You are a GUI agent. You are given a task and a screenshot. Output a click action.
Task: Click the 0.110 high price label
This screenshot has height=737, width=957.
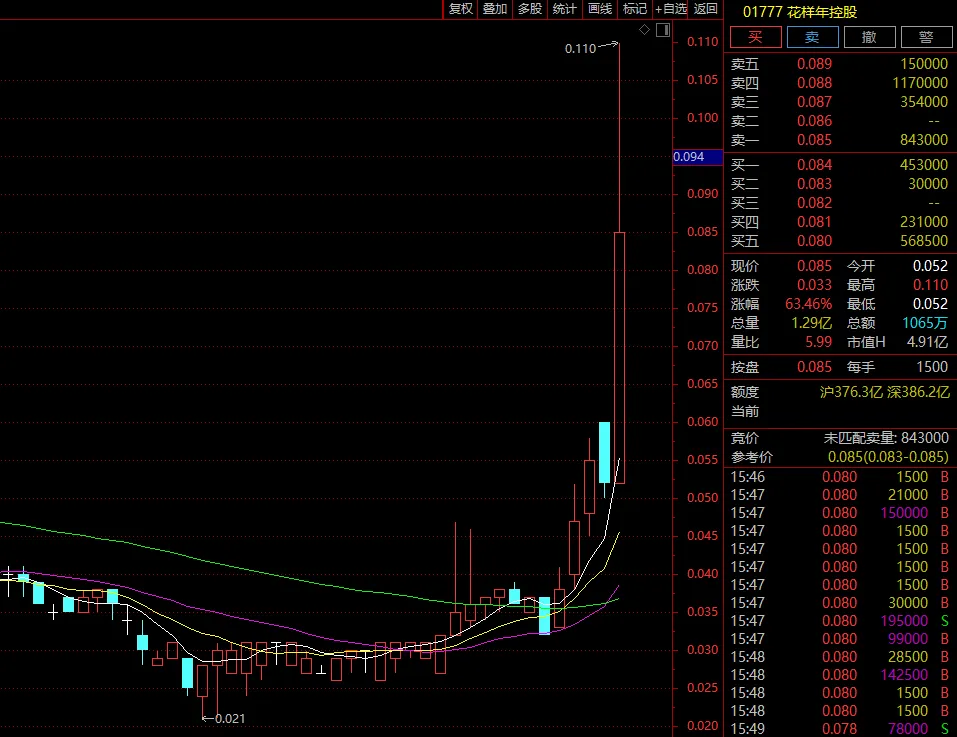coord(580,48)
